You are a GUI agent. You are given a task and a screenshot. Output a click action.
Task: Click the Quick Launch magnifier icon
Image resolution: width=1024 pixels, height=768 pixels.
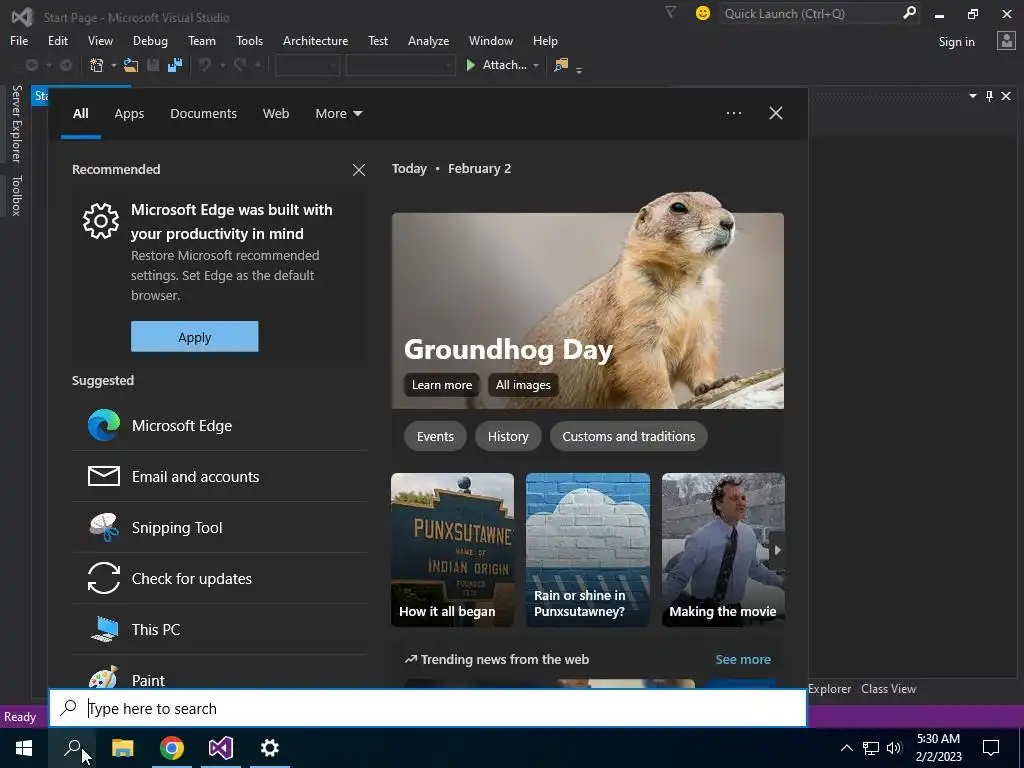click(x=909, y=13)
